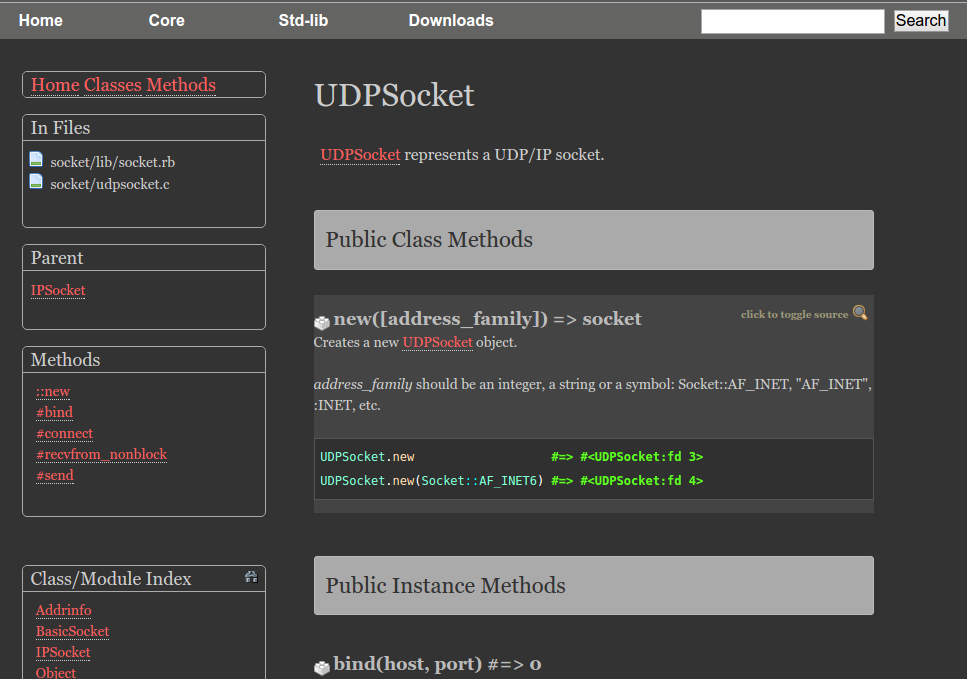Follow the Methods link in sidebar header

pos(181,84)
